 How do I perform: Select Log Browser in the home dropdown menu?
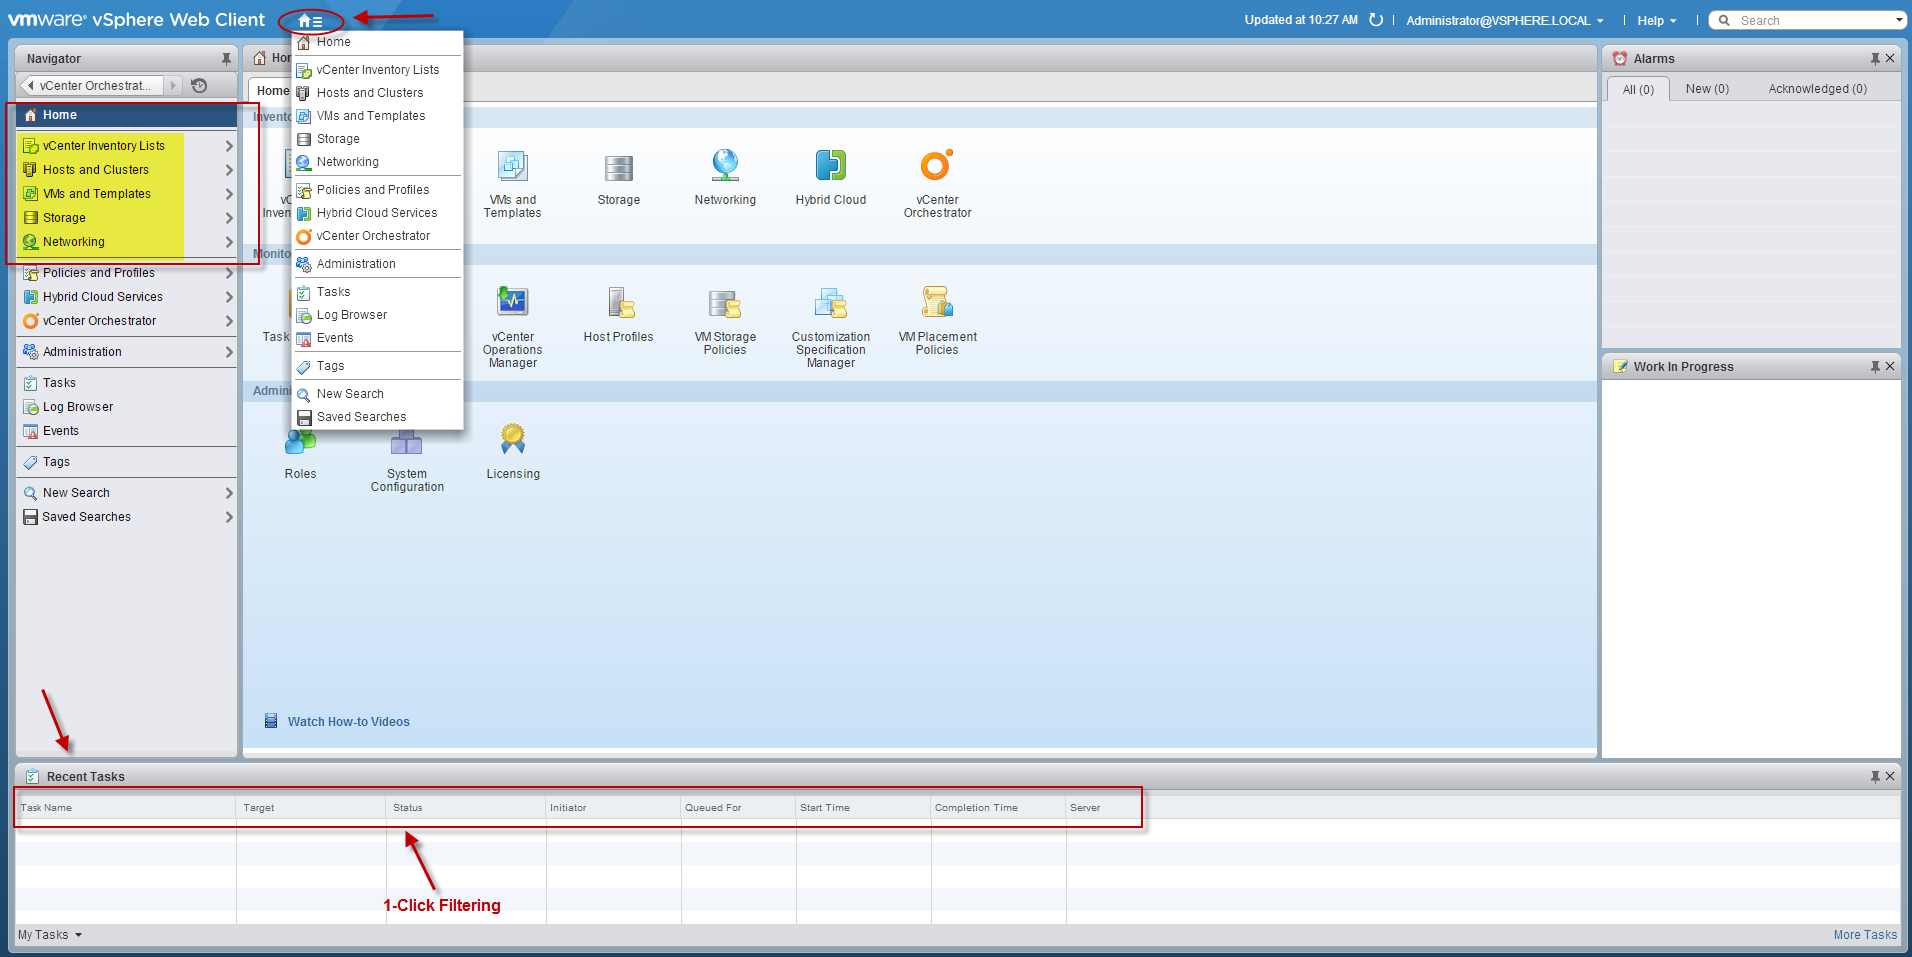[x=352, y=315]
